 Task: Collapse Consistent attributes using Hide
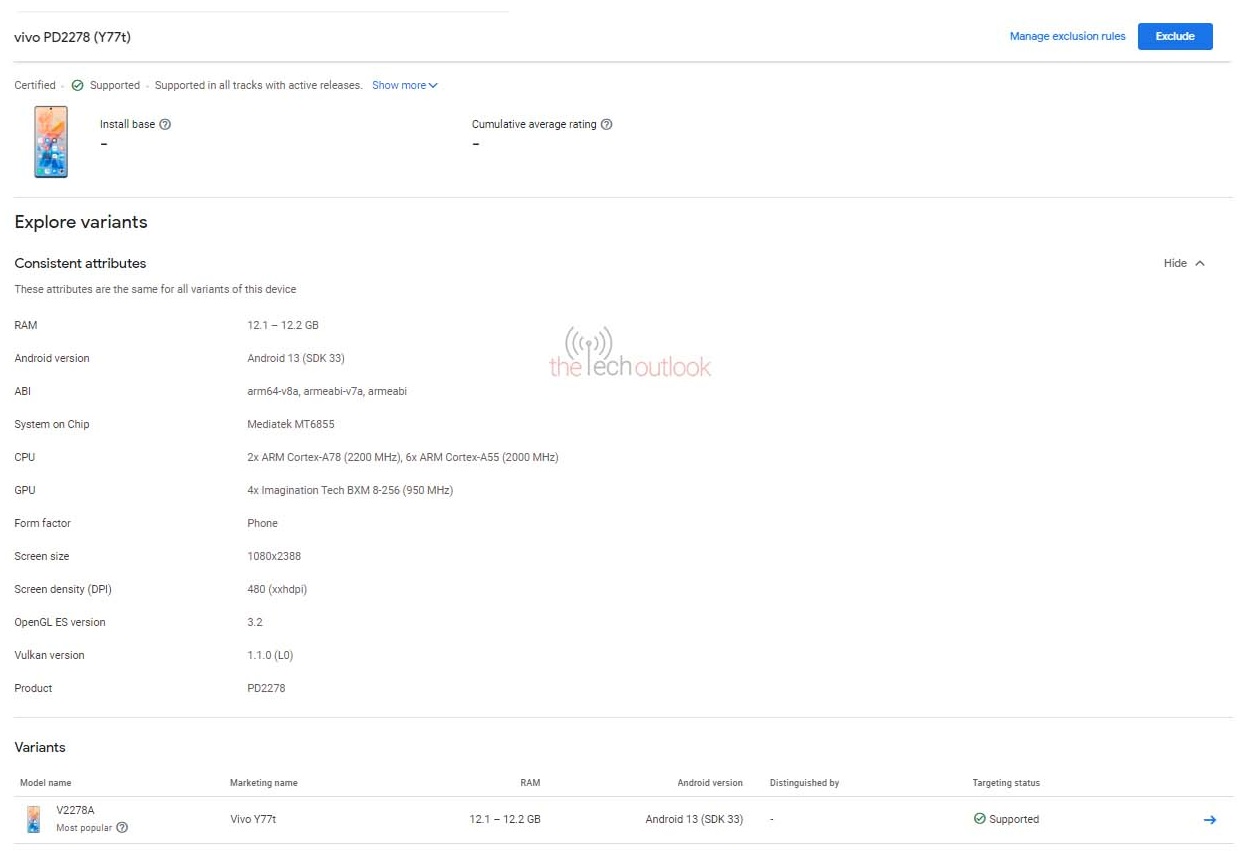coord(1184,263)
